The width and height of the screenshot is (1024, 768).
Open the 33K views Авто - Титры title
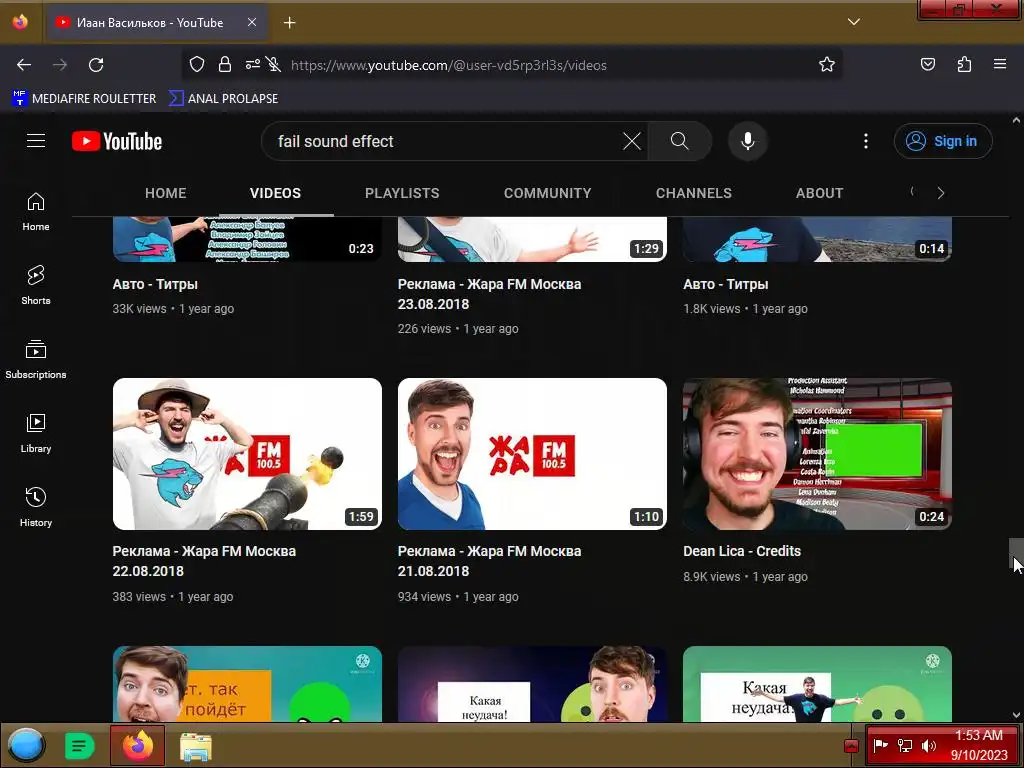coord(155,284)
